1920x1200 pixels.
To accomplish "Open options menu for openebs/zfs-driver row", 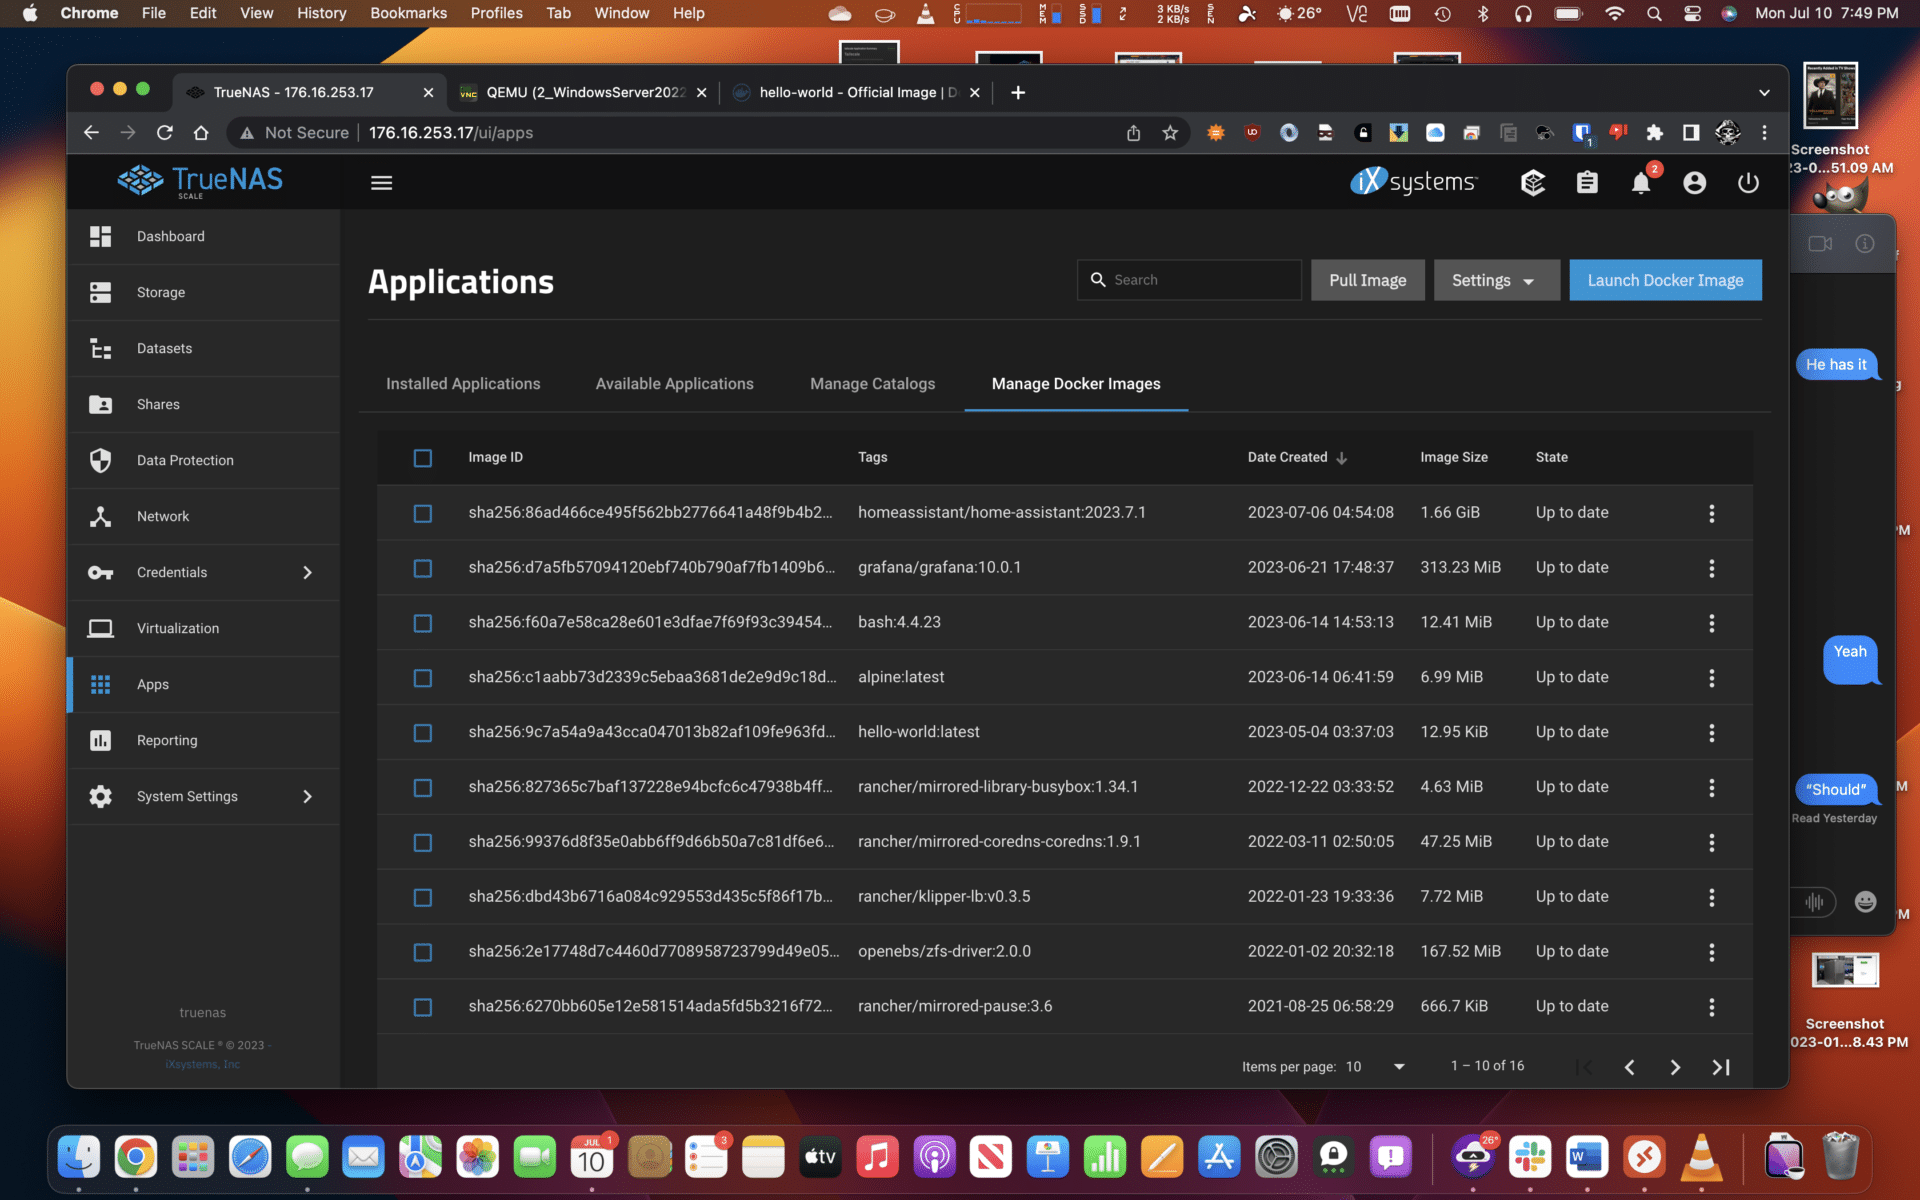I will (x=1711, y=952).
